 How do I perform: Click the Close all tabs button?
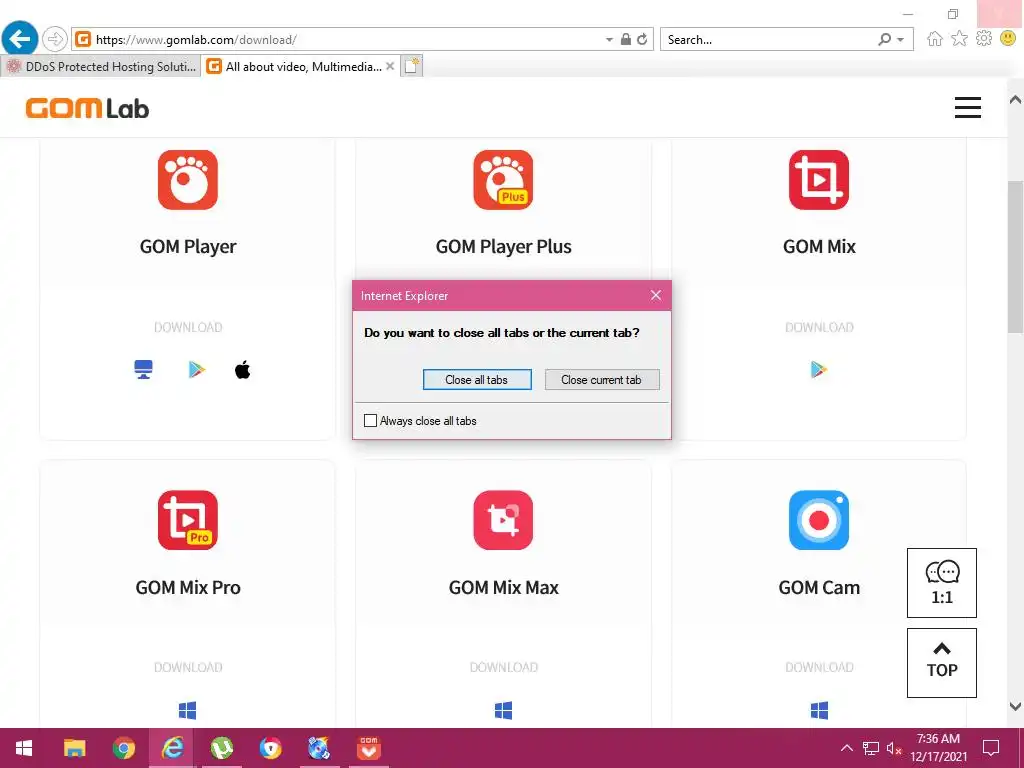(477, 379)
